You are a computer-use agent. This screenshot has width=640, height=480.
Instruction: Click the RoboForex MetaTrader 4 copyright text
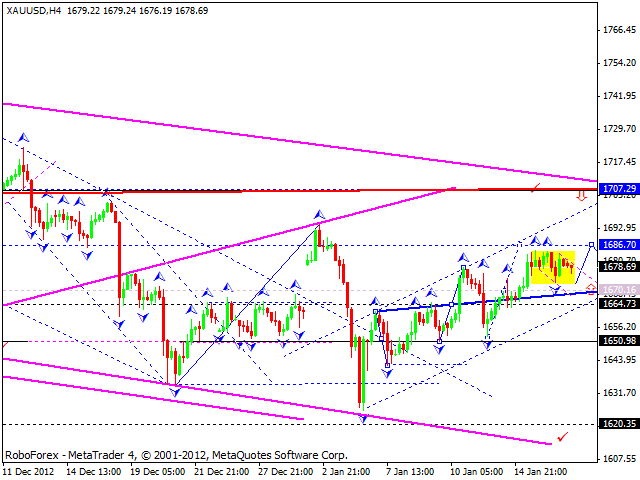click(x=176, y=455)
